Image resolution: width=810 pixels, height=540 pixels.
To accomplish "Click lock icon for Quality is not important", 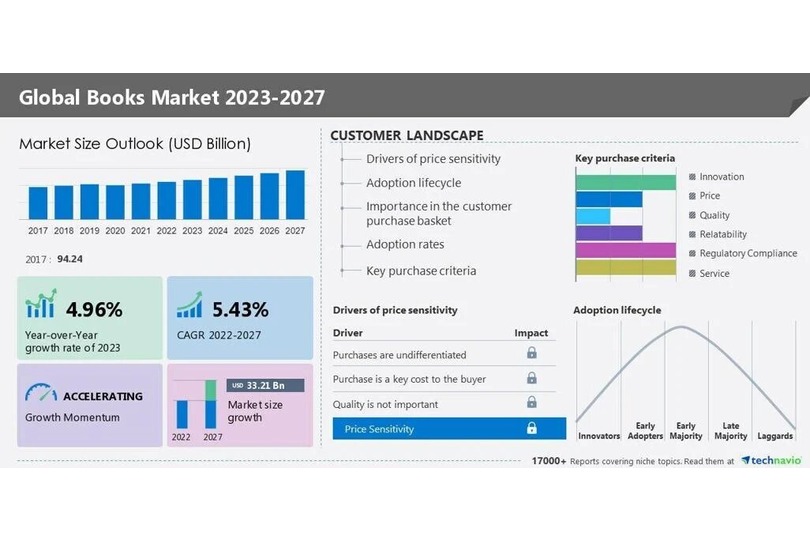I will [532, 402].
